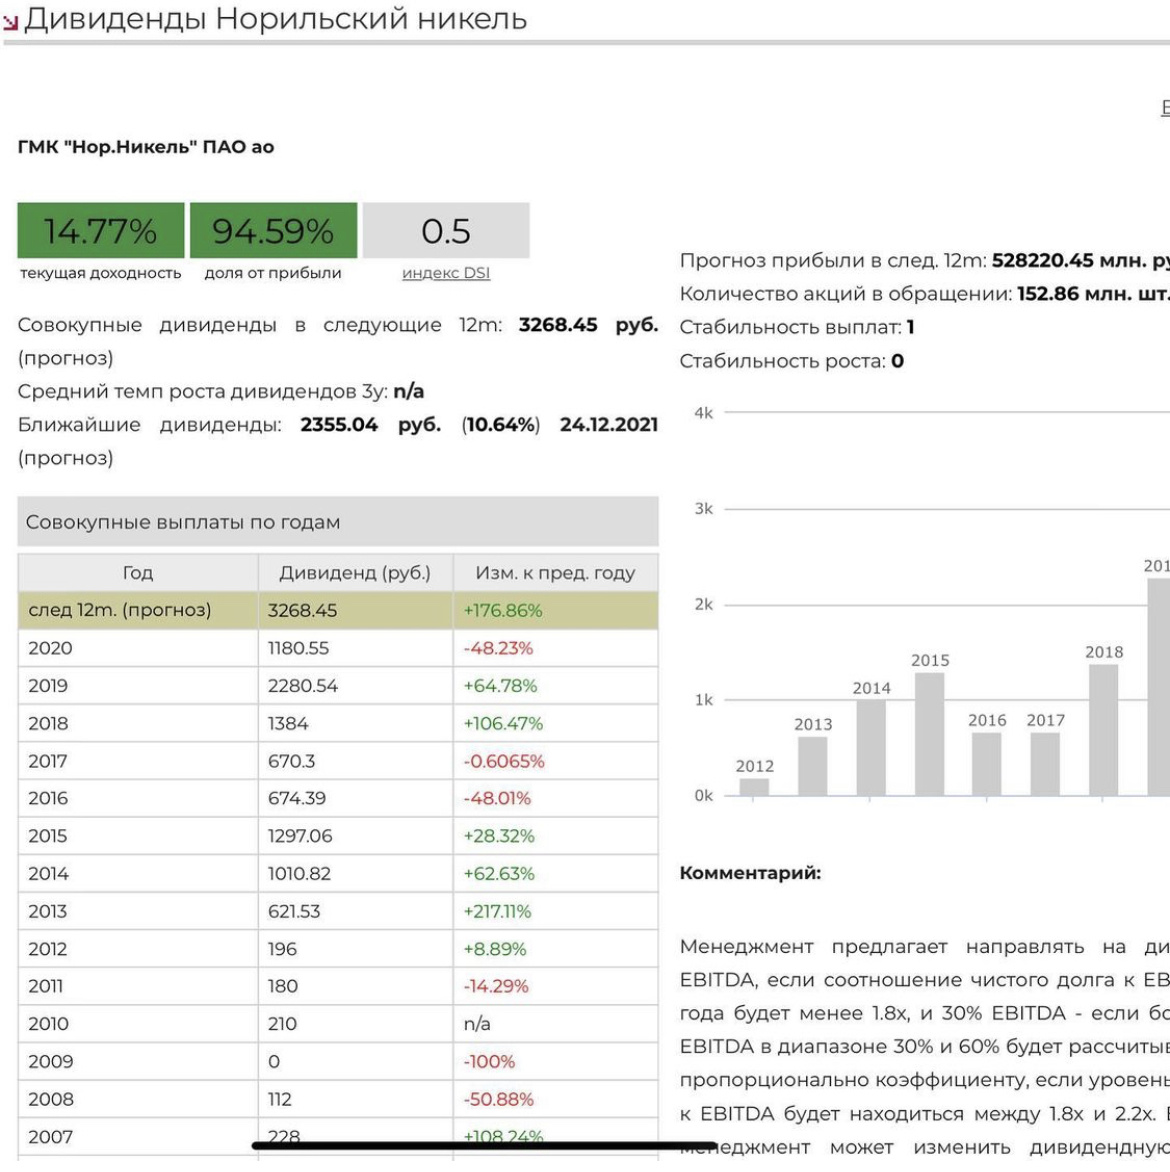Click the Год column header

[x=138, y=573]
